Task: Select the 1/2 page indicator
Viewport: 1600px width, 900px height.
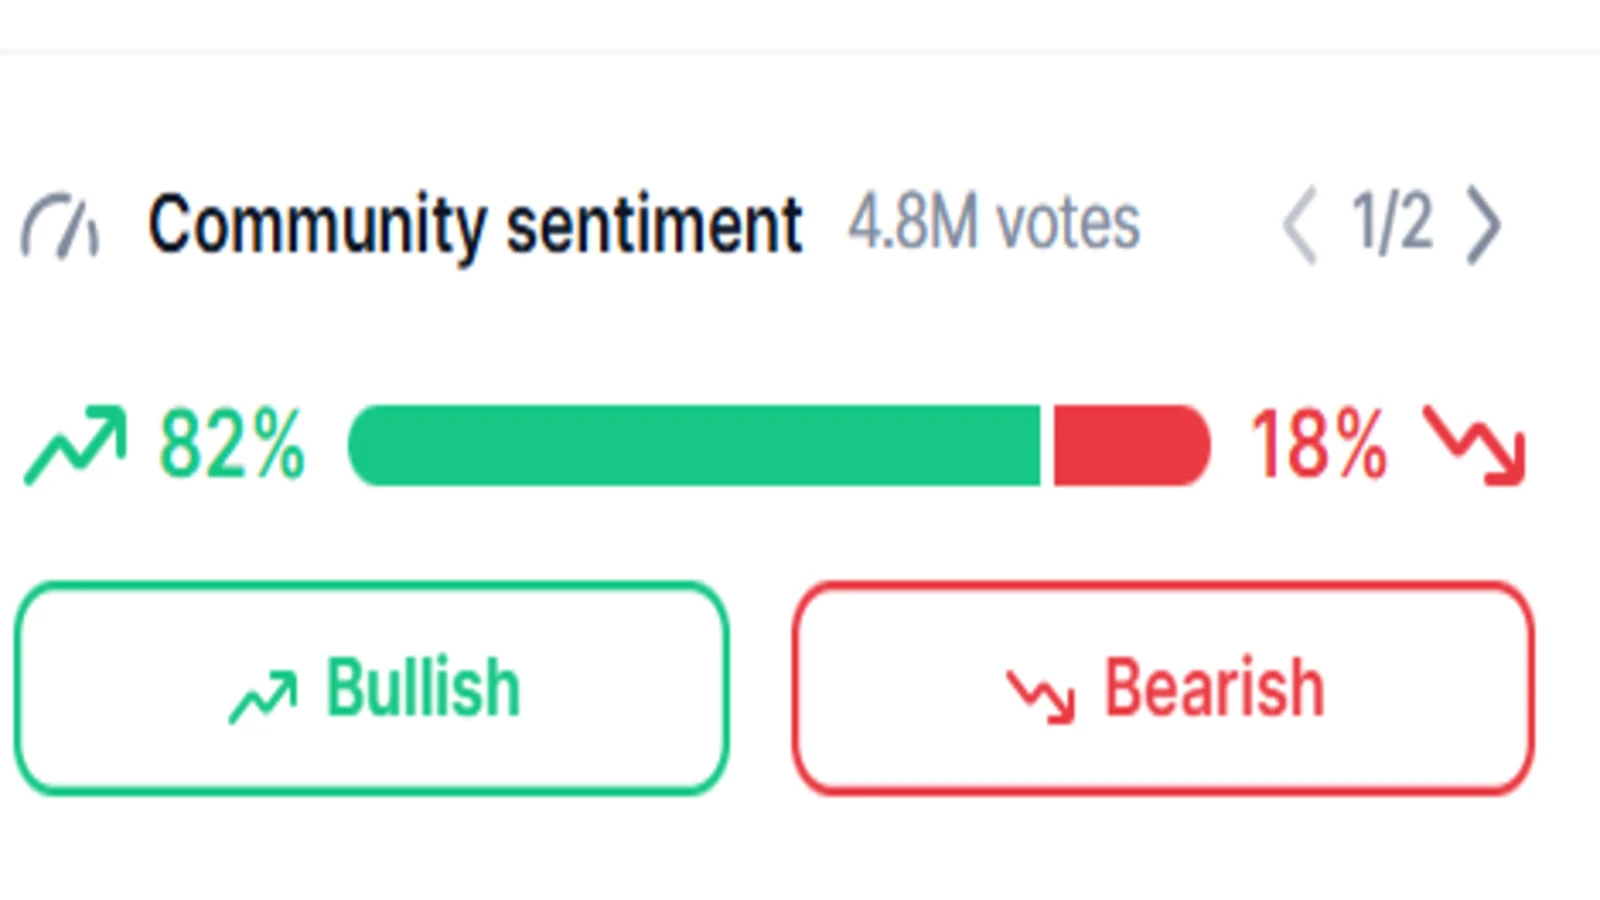Action: tap(1391, 222)
